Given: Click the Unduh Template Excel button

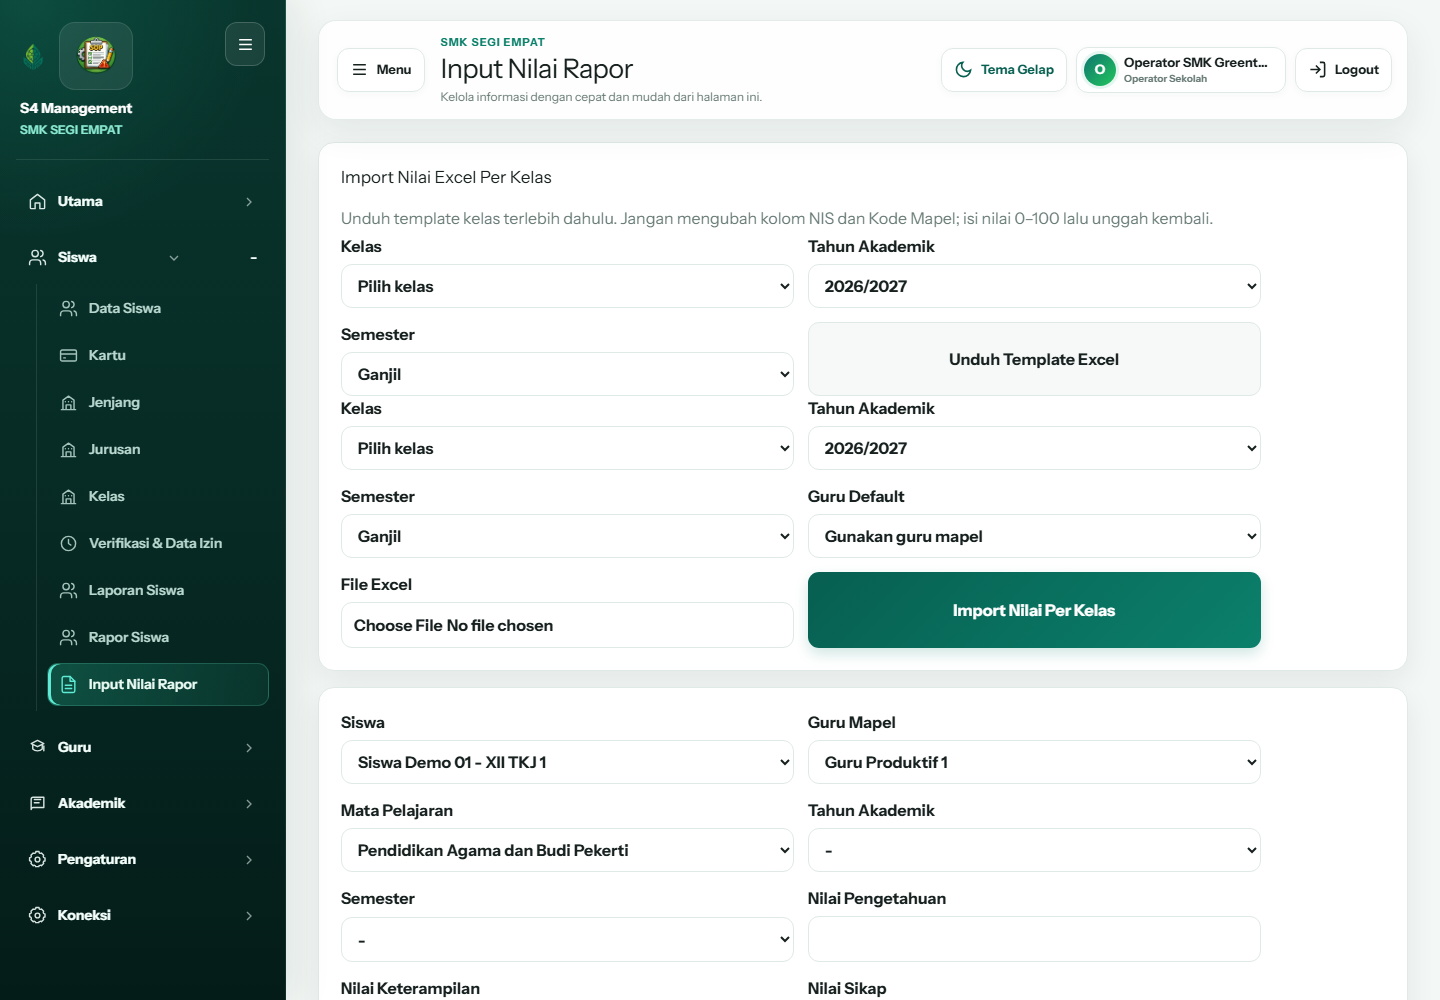Looking at the screenshot, I should tap(1034, 359).
